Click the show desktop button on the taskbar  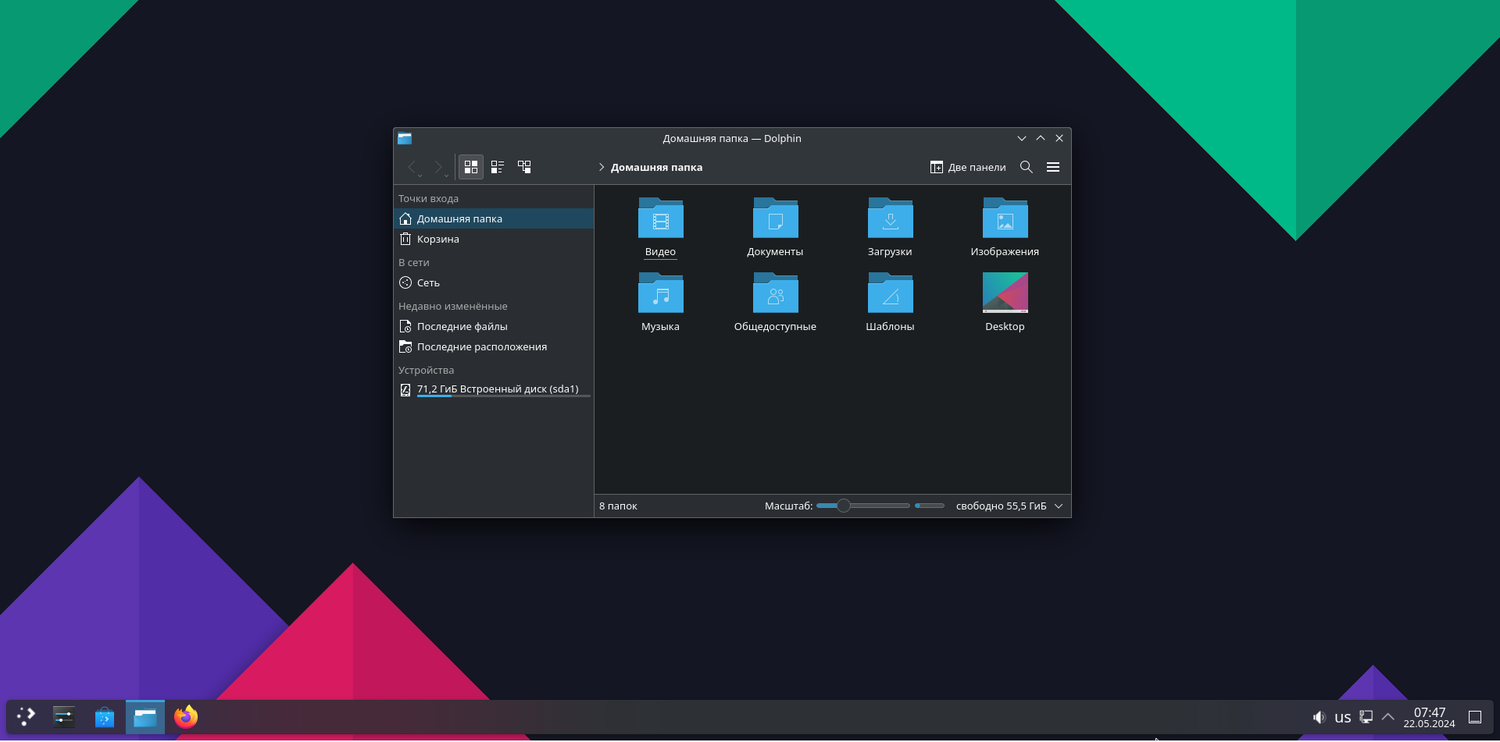click(x=1475, y=717)
